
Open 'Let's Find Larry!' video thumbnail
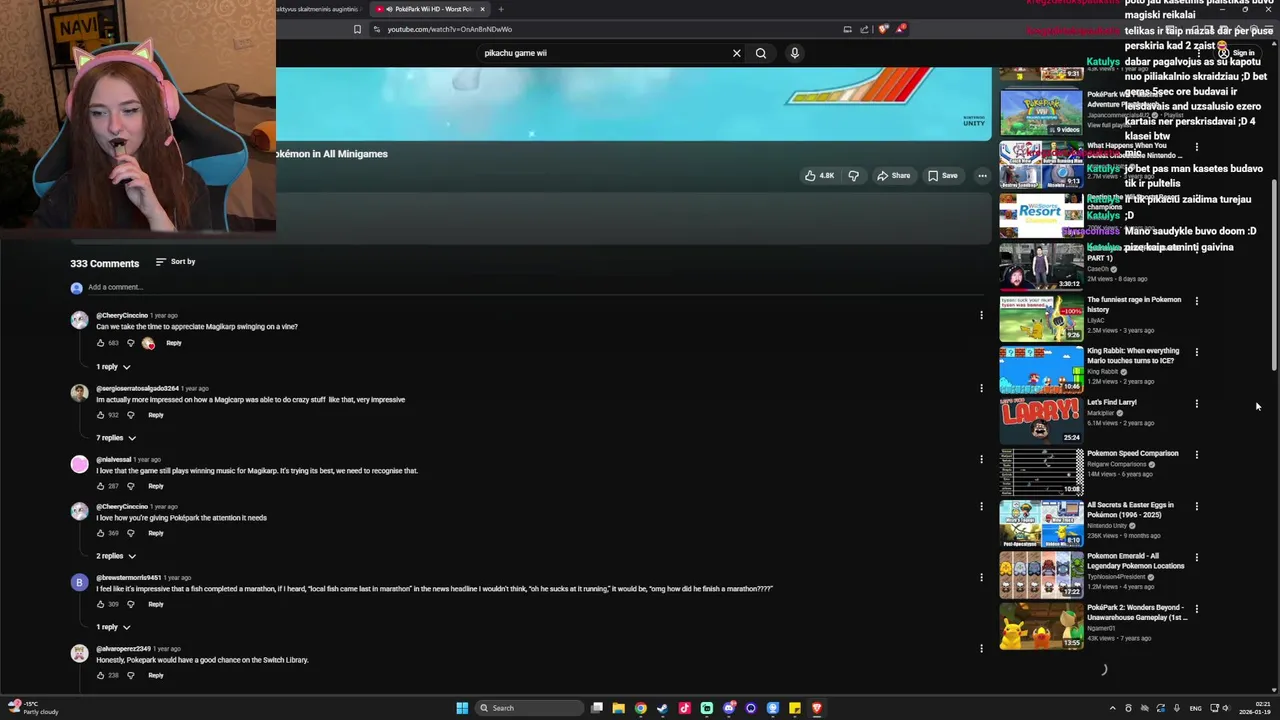pos(1041,420)
